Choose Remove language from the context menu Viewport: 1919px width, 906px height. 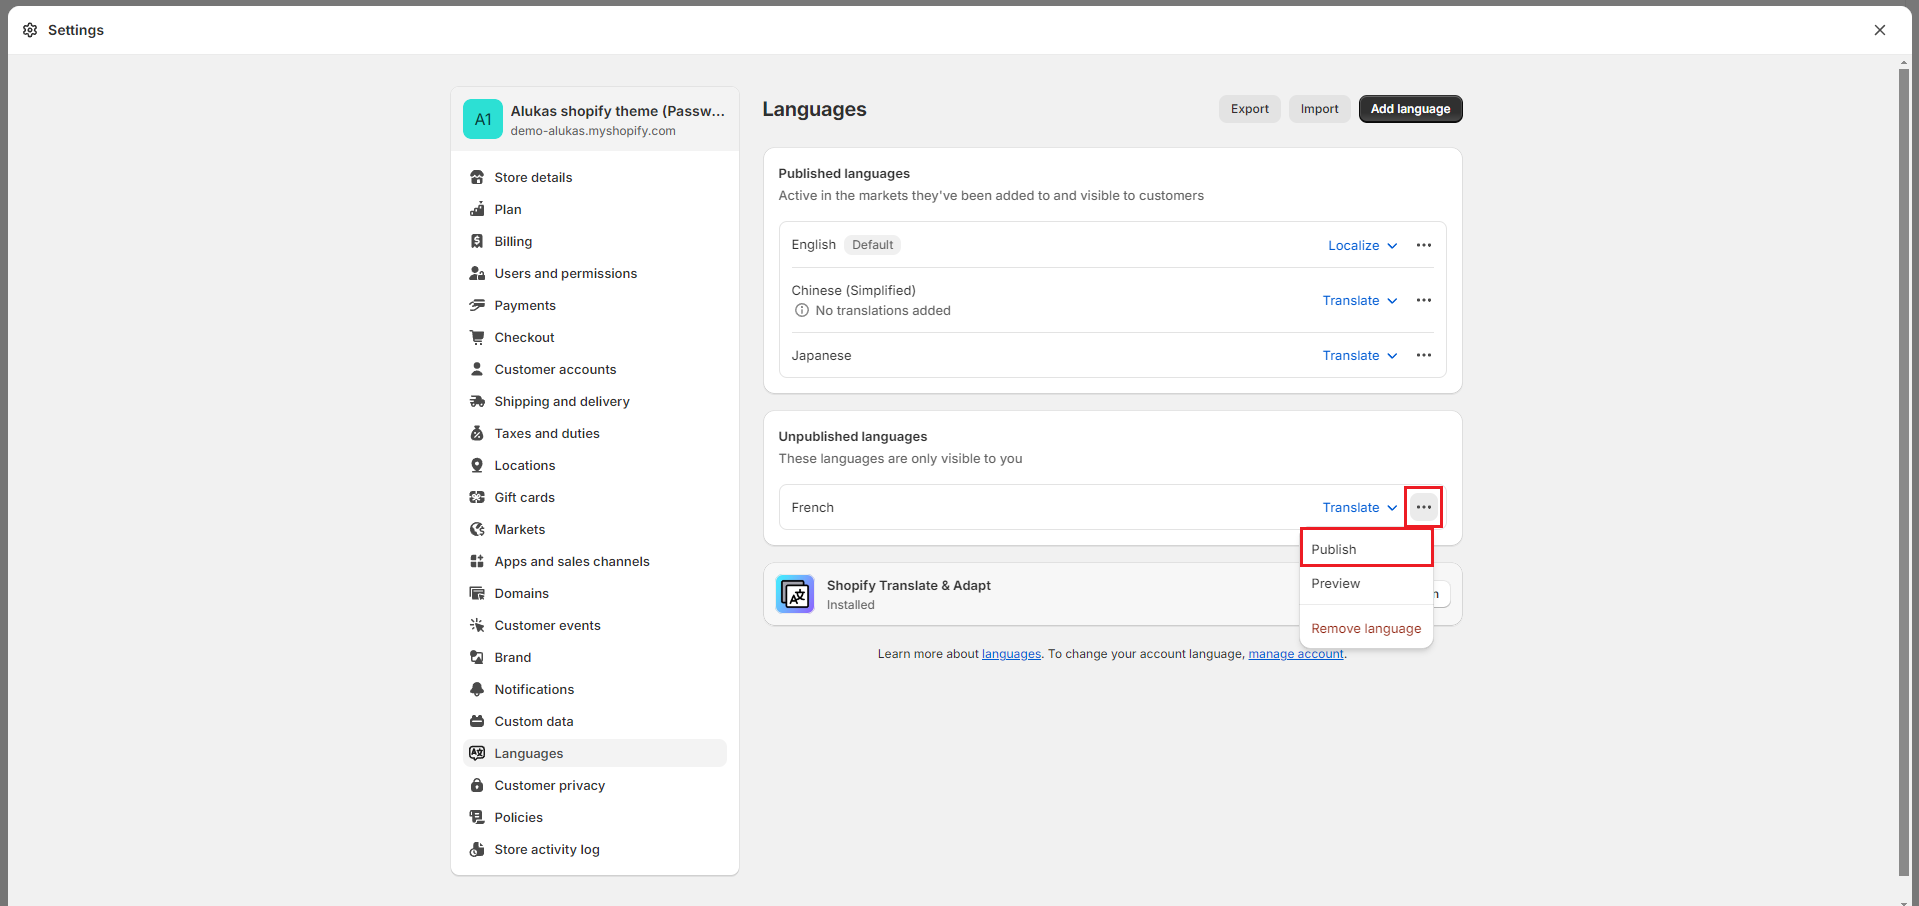coord(1365,629)
